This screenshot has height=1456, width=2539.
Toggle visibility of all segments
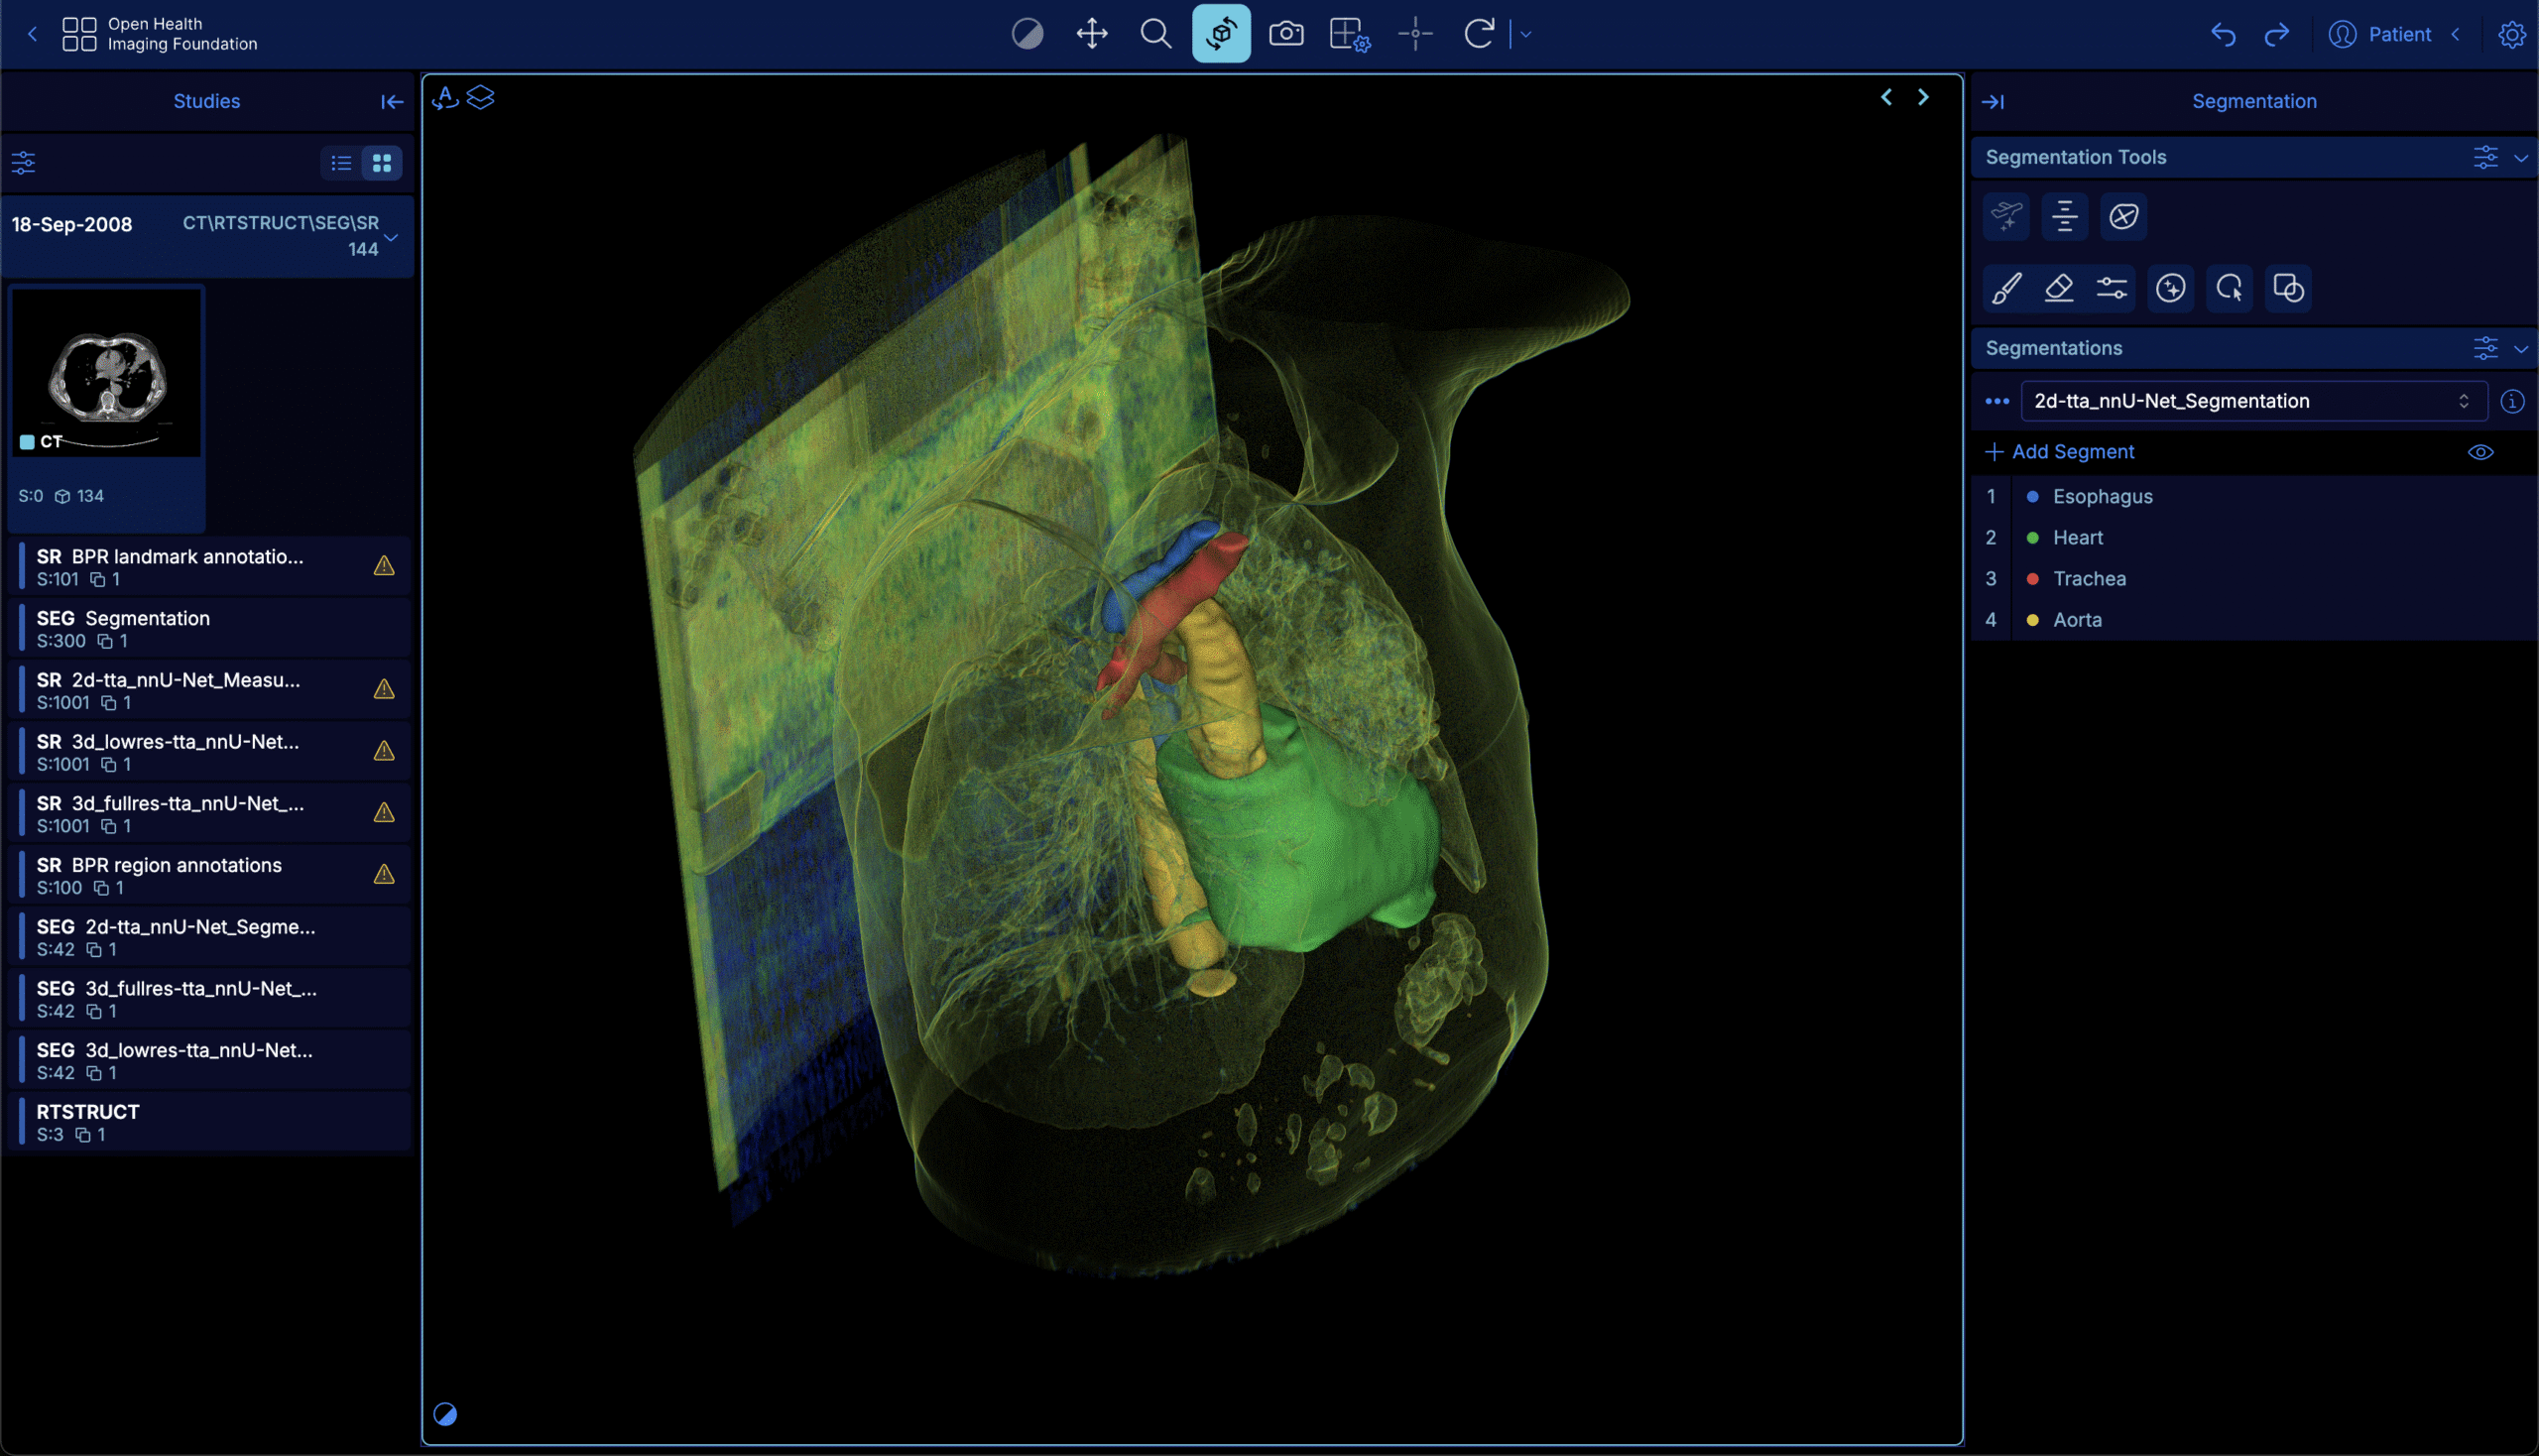point(2481,452)
